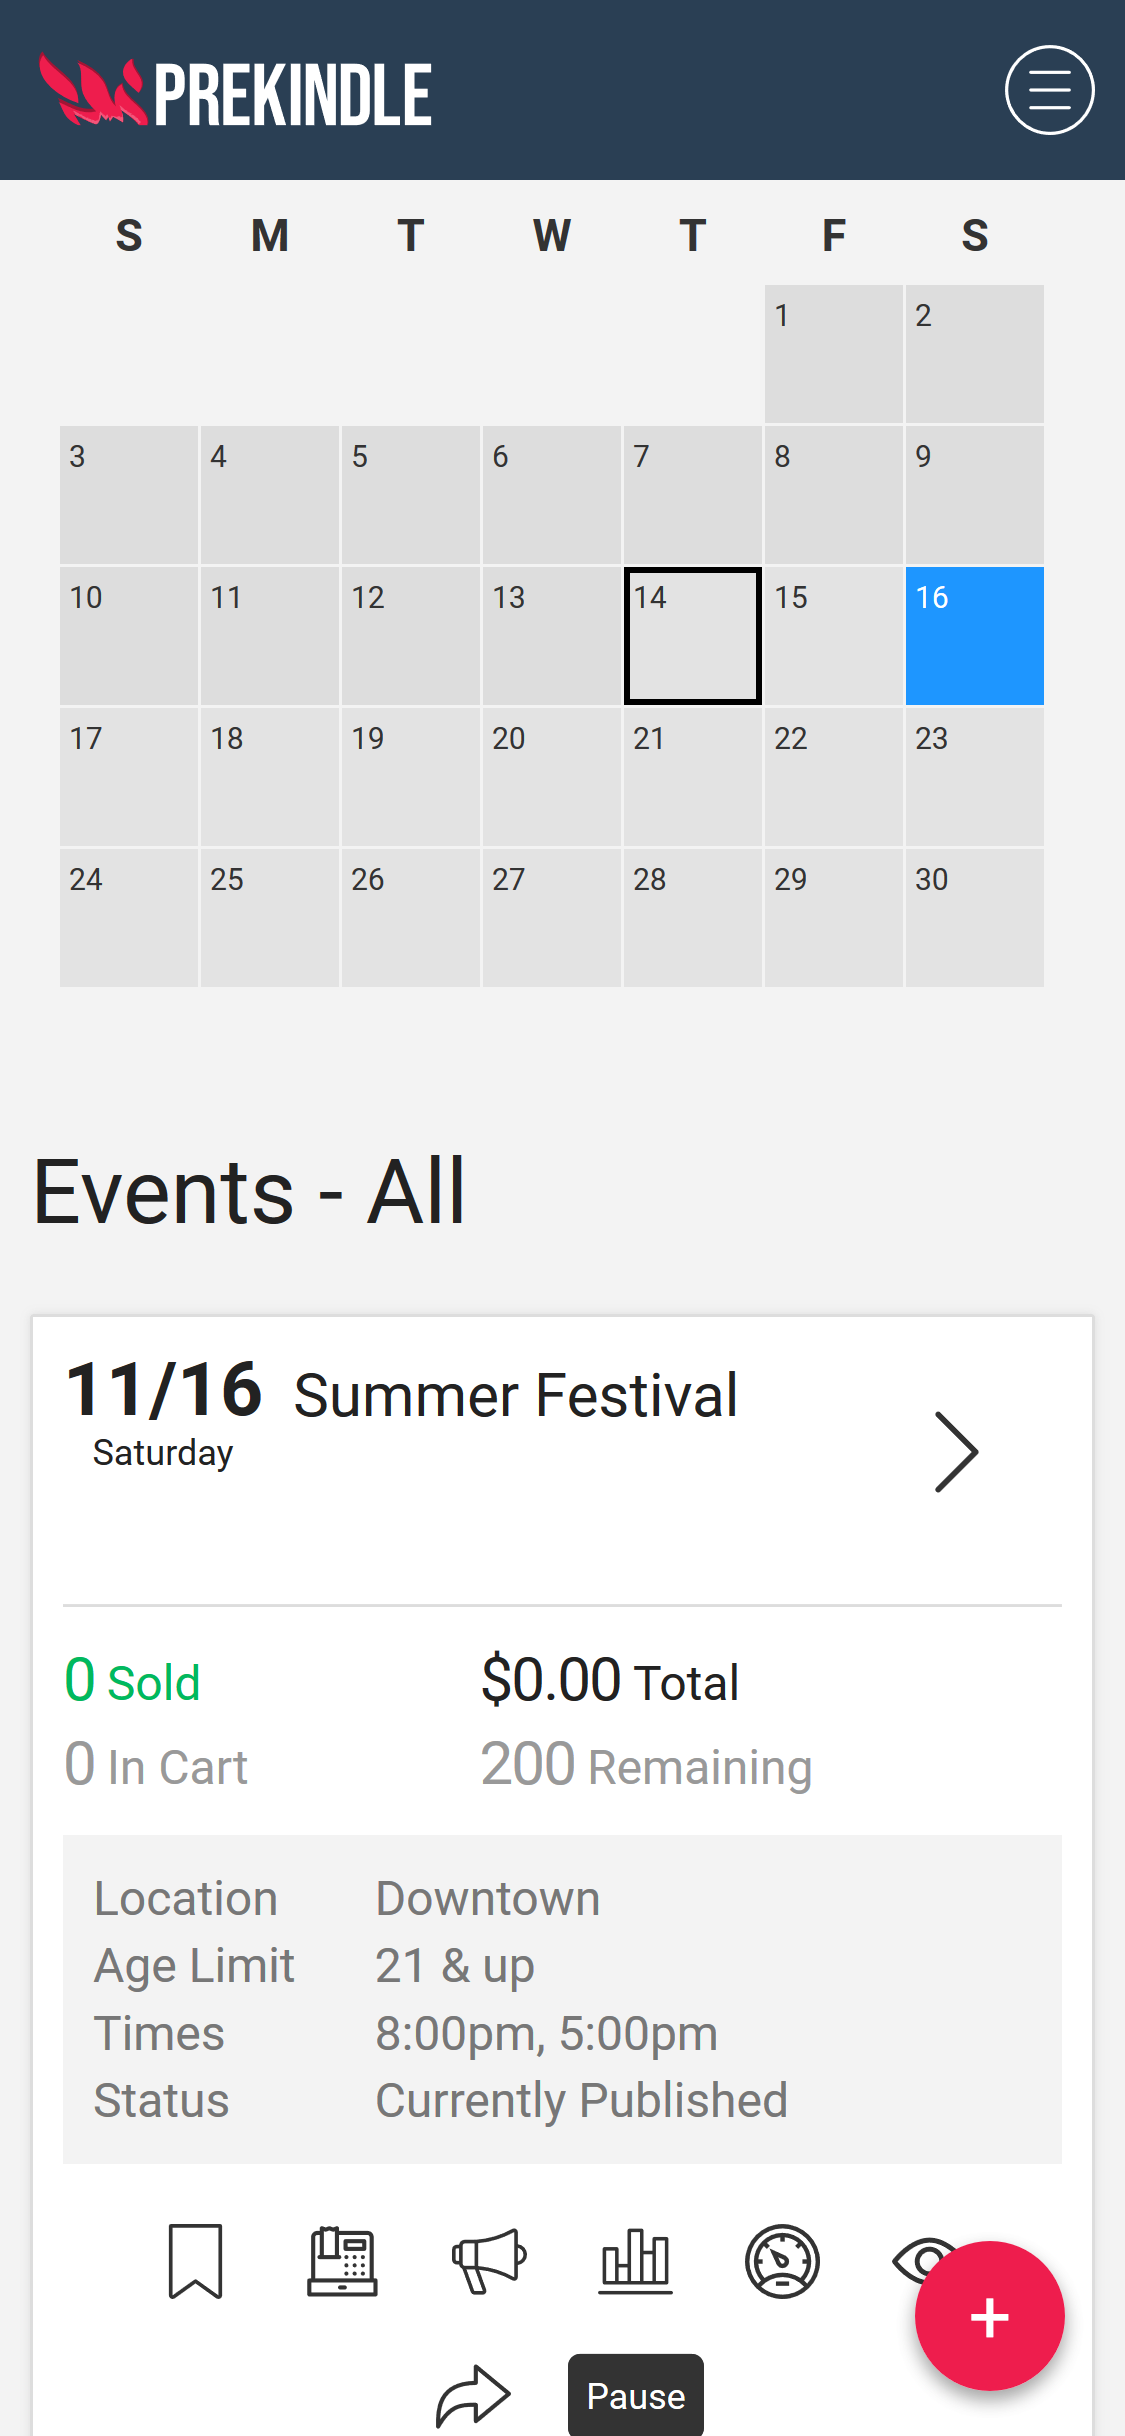The width and height of the screenshot is (1125, 2436).
Task: Select the highlighted date 16 on calendar
Action: click(x=974, y=636)
